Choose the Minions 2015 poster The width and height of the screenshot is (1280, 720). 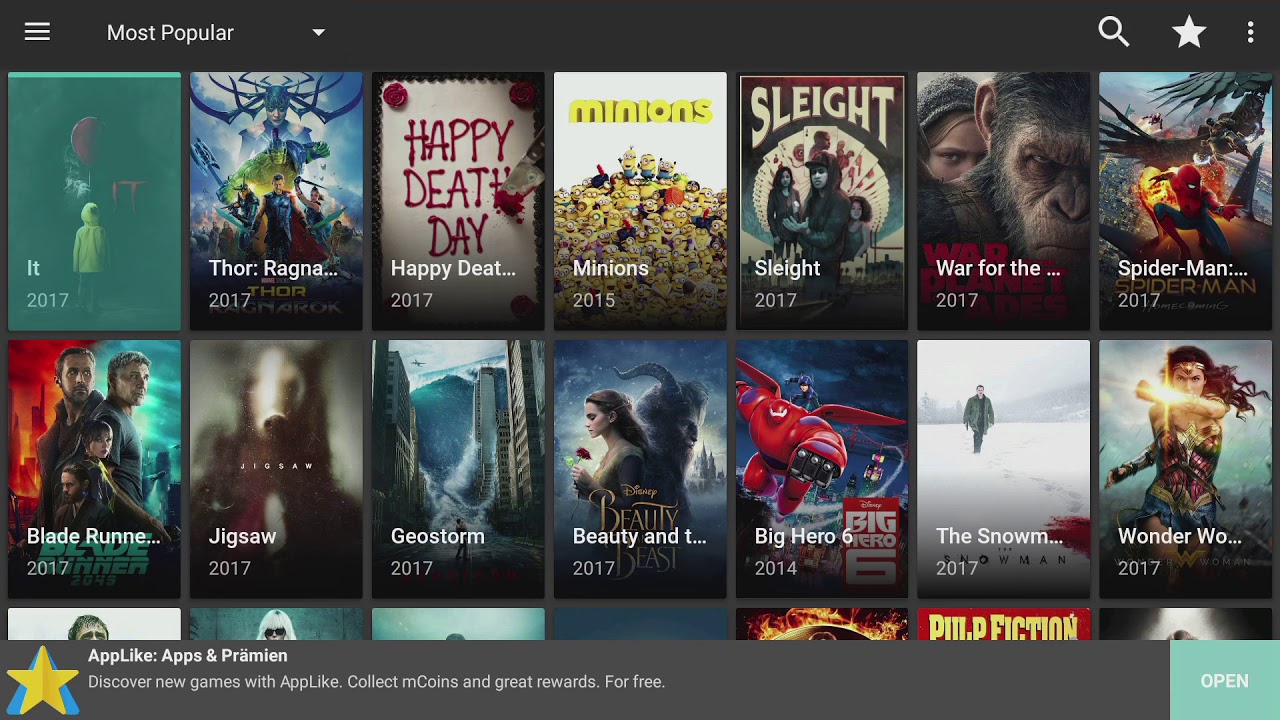coord(640,201)
